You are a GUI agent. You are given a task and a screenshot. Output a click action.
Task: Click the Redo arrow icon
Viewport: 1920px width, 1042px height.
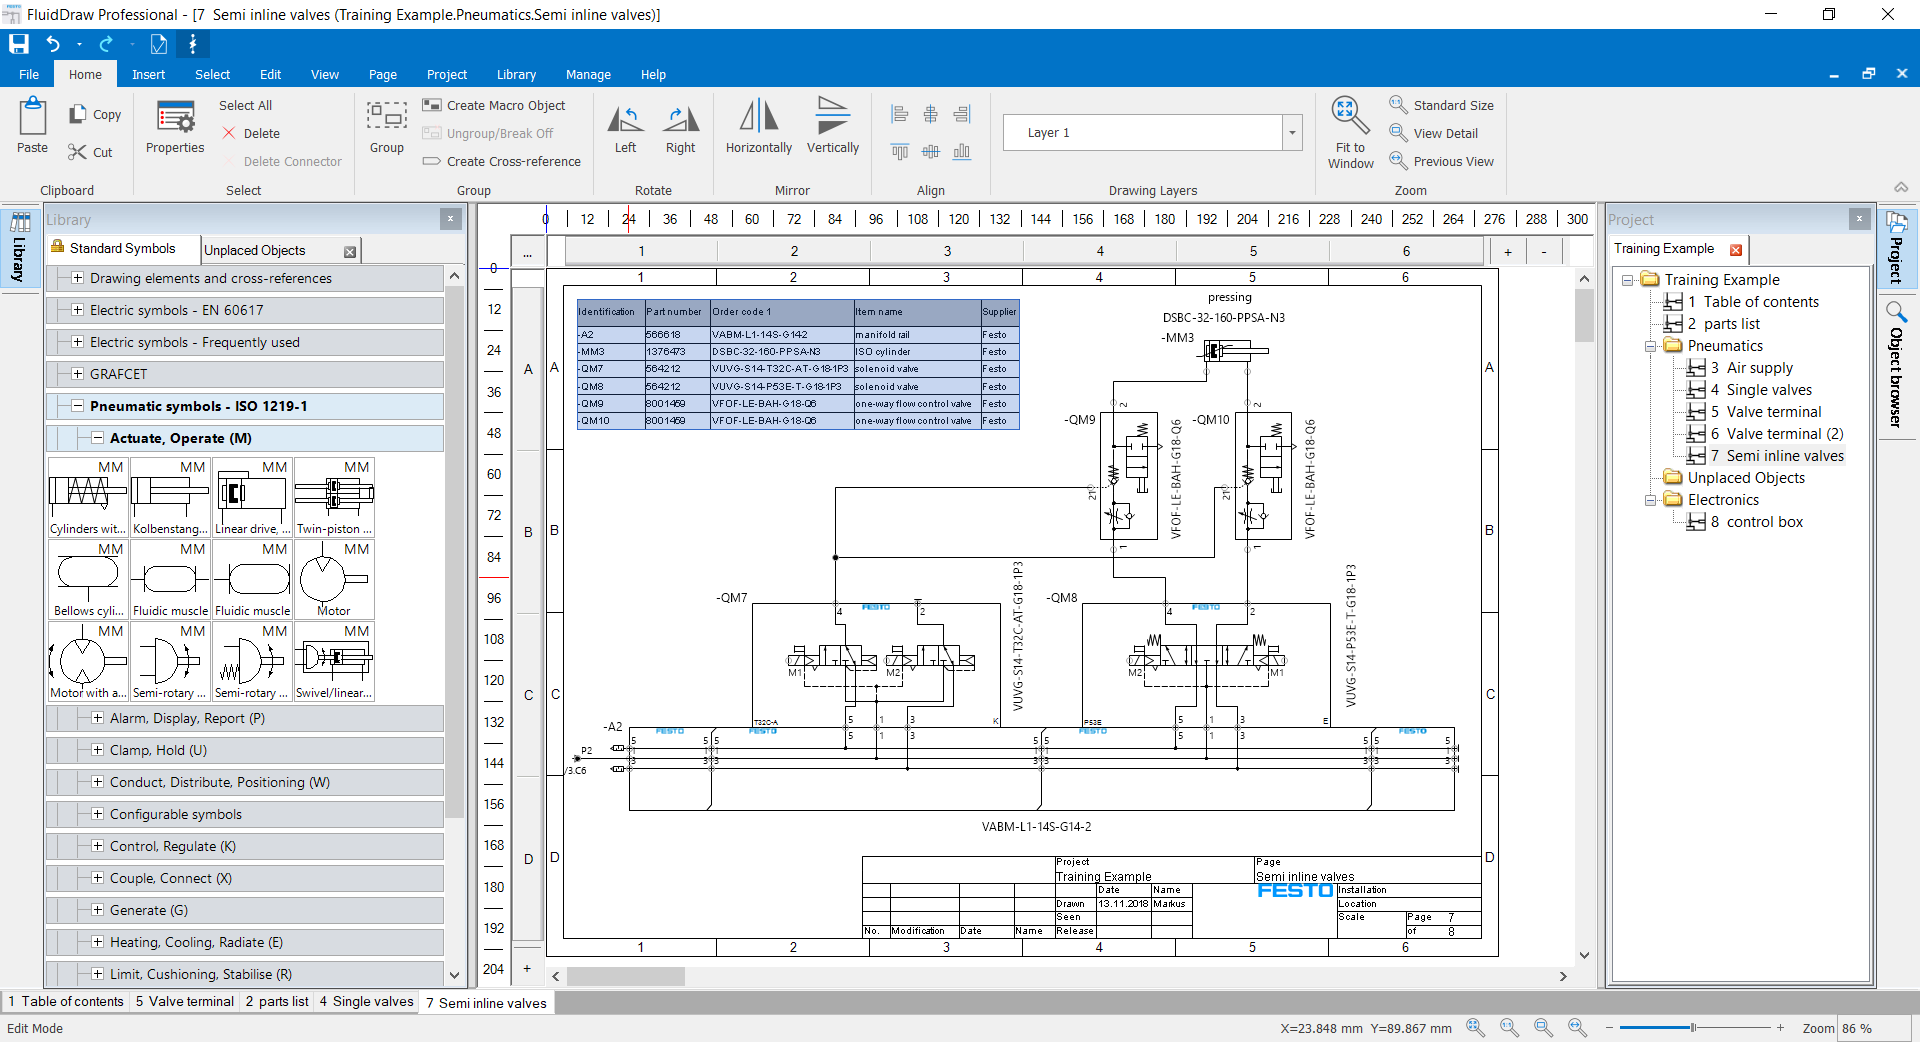click(x=106, y=44)
